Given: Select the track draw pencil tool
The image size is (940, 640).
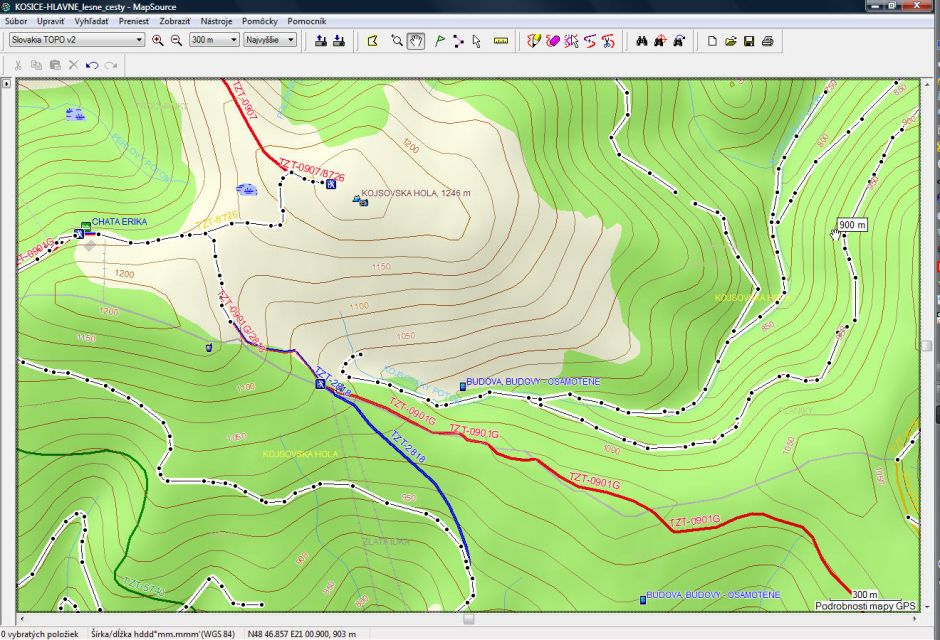Looking at the screenshot, I should pos(534,41).
